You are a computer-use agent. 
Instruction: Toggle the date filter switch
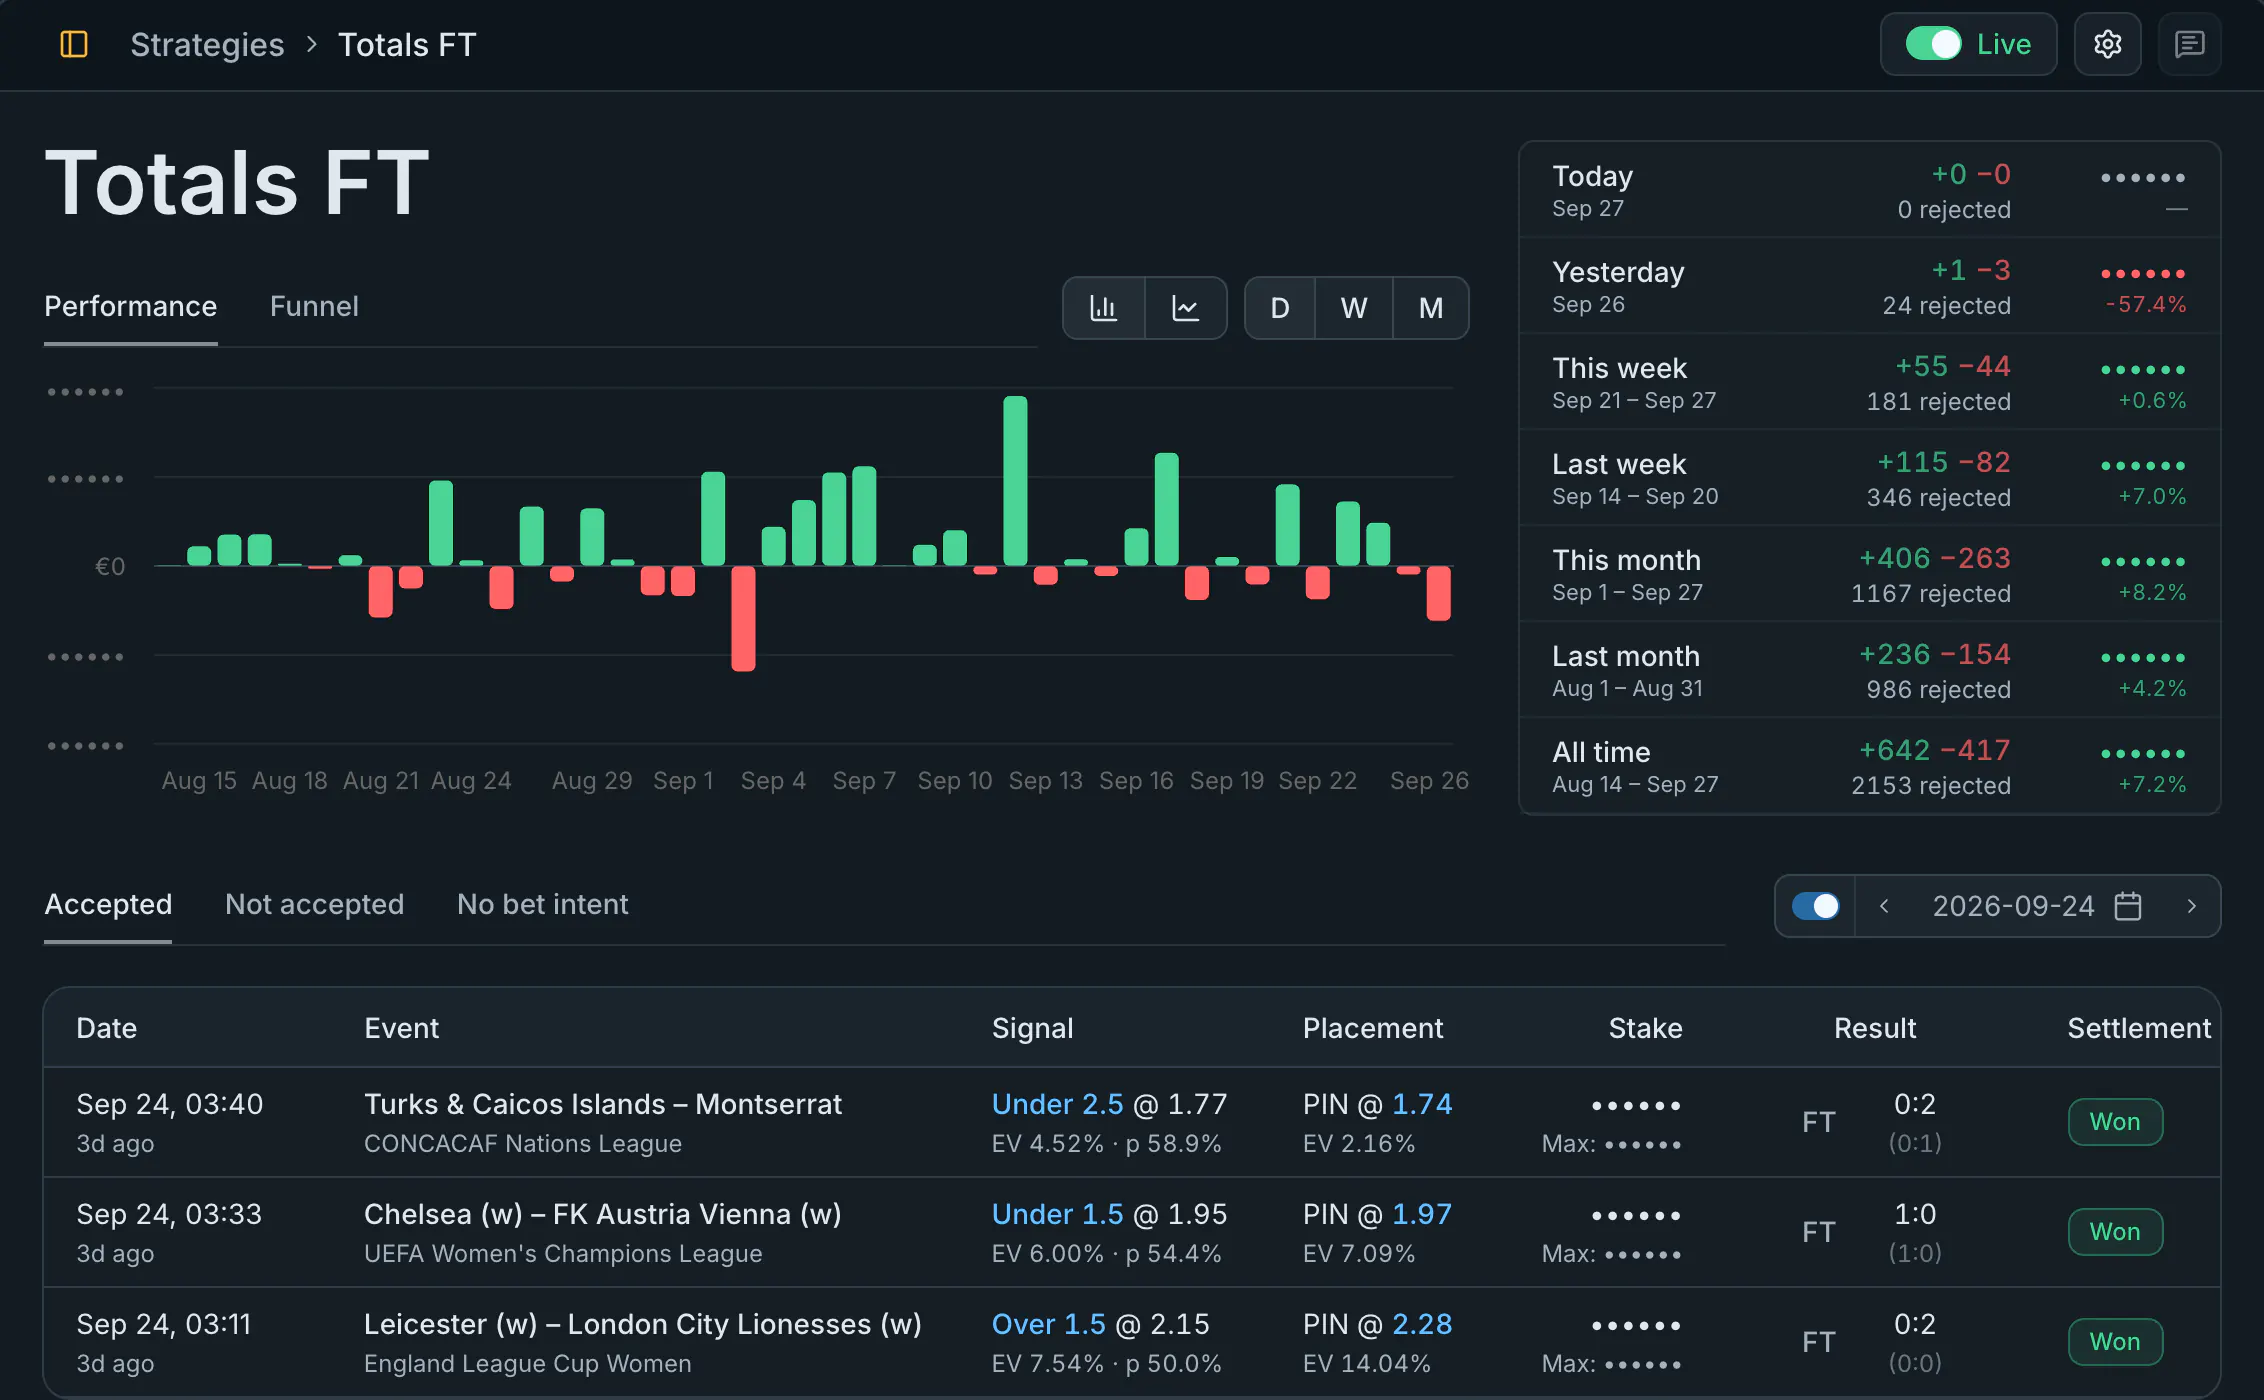1815,906
